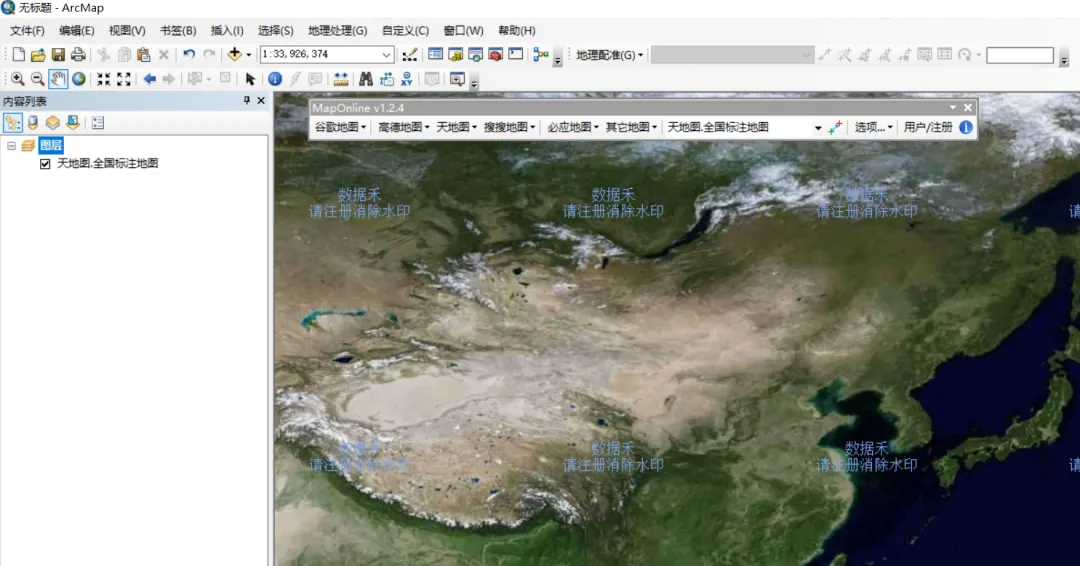Open the 谷歌地图 dropdown

coord(340,127)
